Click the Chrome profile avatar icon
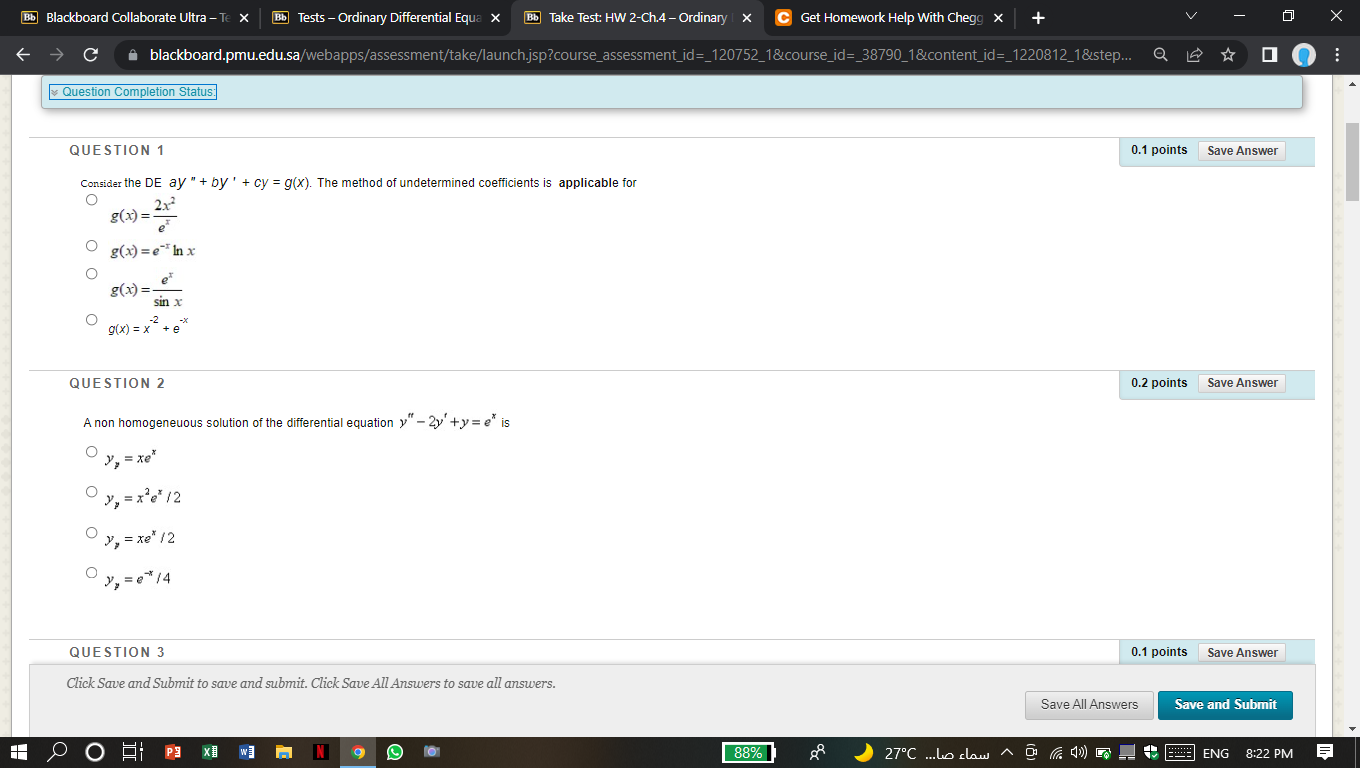 tap(1302, 55)
